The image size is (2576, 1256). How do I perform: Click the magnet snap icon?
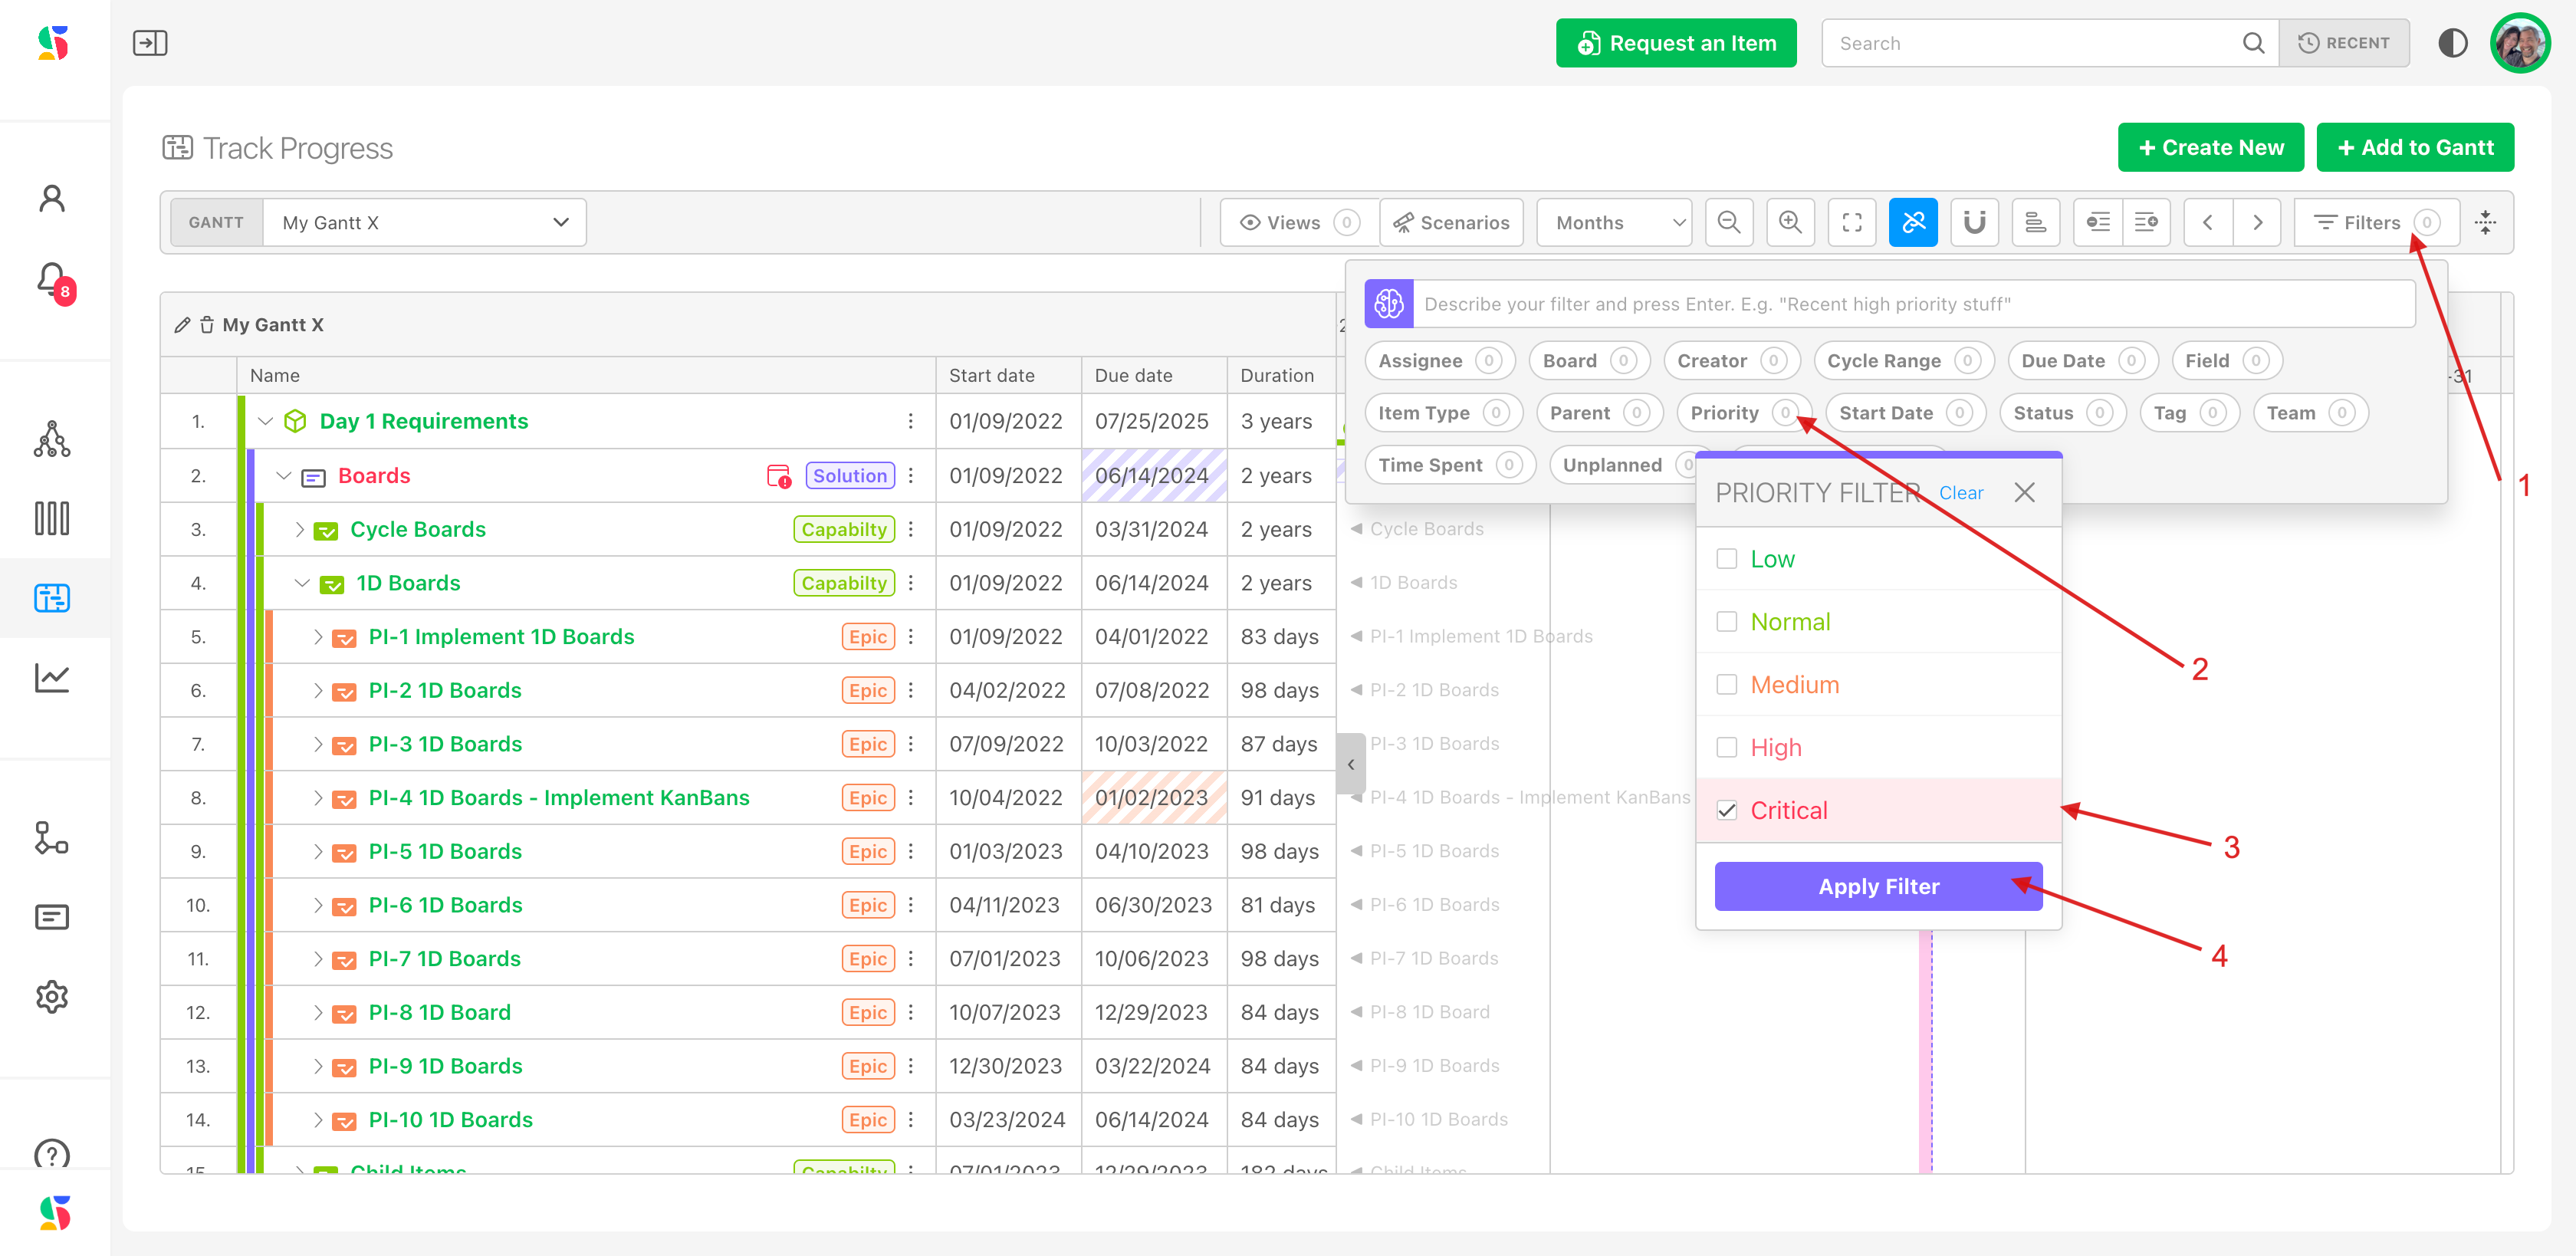(1973, 222)
